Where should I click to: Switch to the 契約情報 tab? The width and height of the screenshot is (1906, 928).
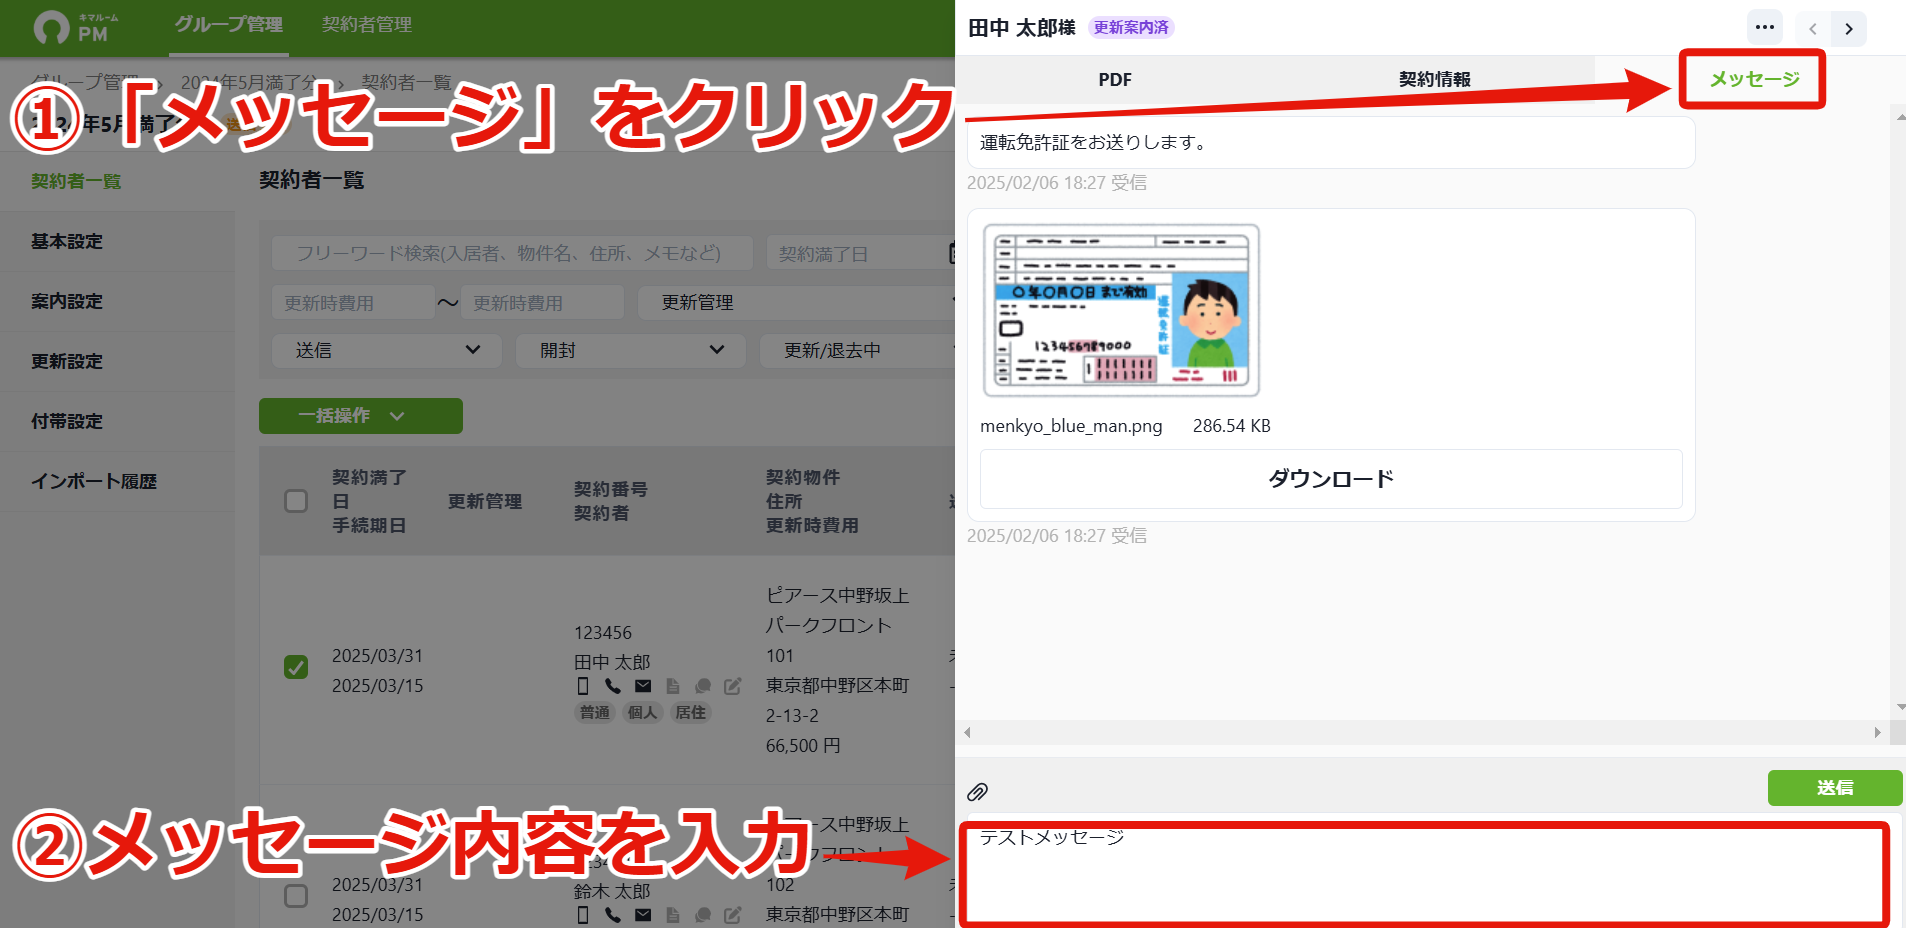tap(1435, 79)
